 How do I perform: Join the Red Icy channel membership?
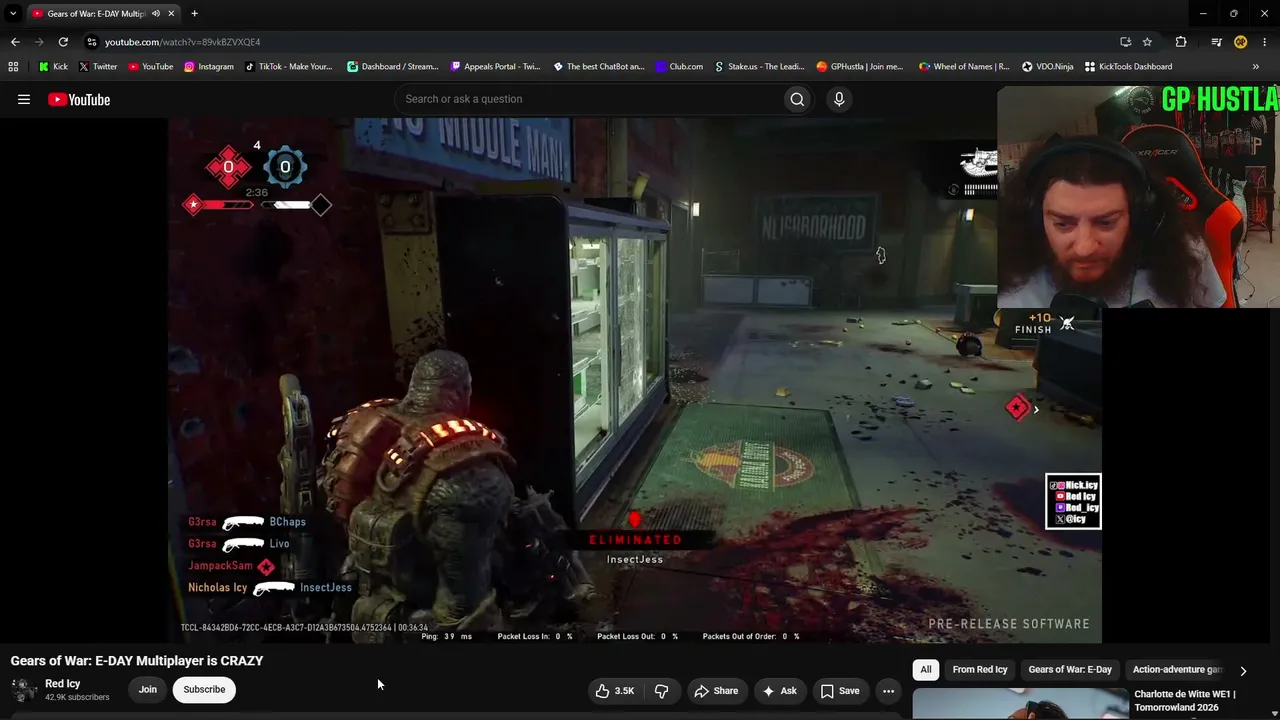click(148, 689)
